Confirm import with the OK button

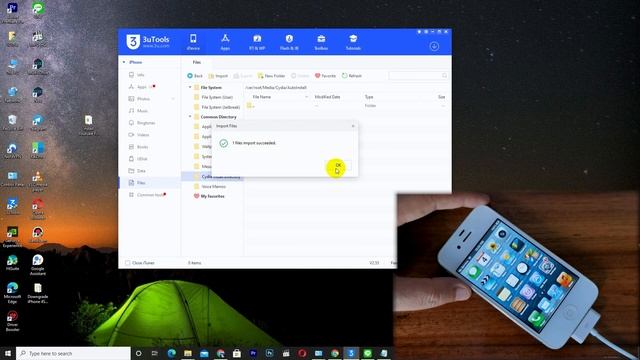pos(338,165)
